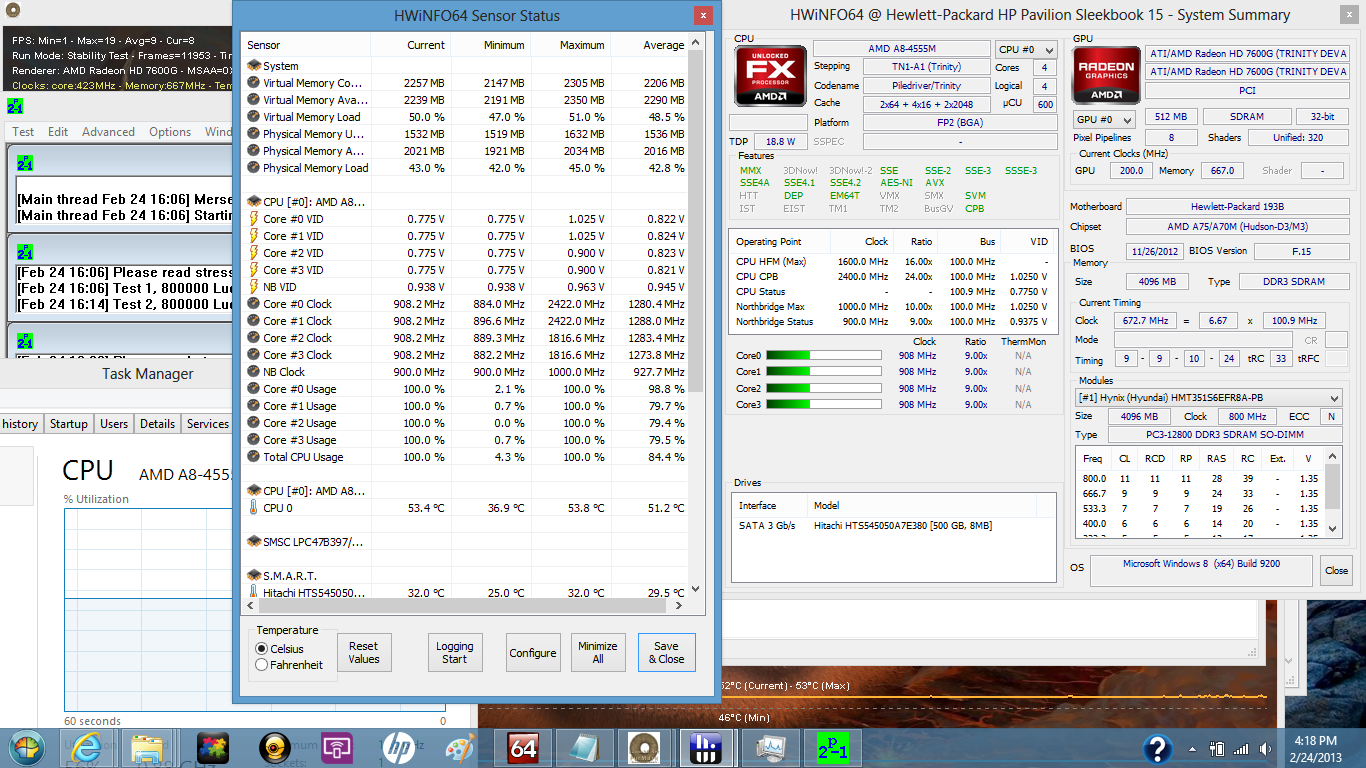Click the chip icon beside SMSC LPC47B397
The height and width of the screenshot is (768, 1366).
[x=253, y=542]
